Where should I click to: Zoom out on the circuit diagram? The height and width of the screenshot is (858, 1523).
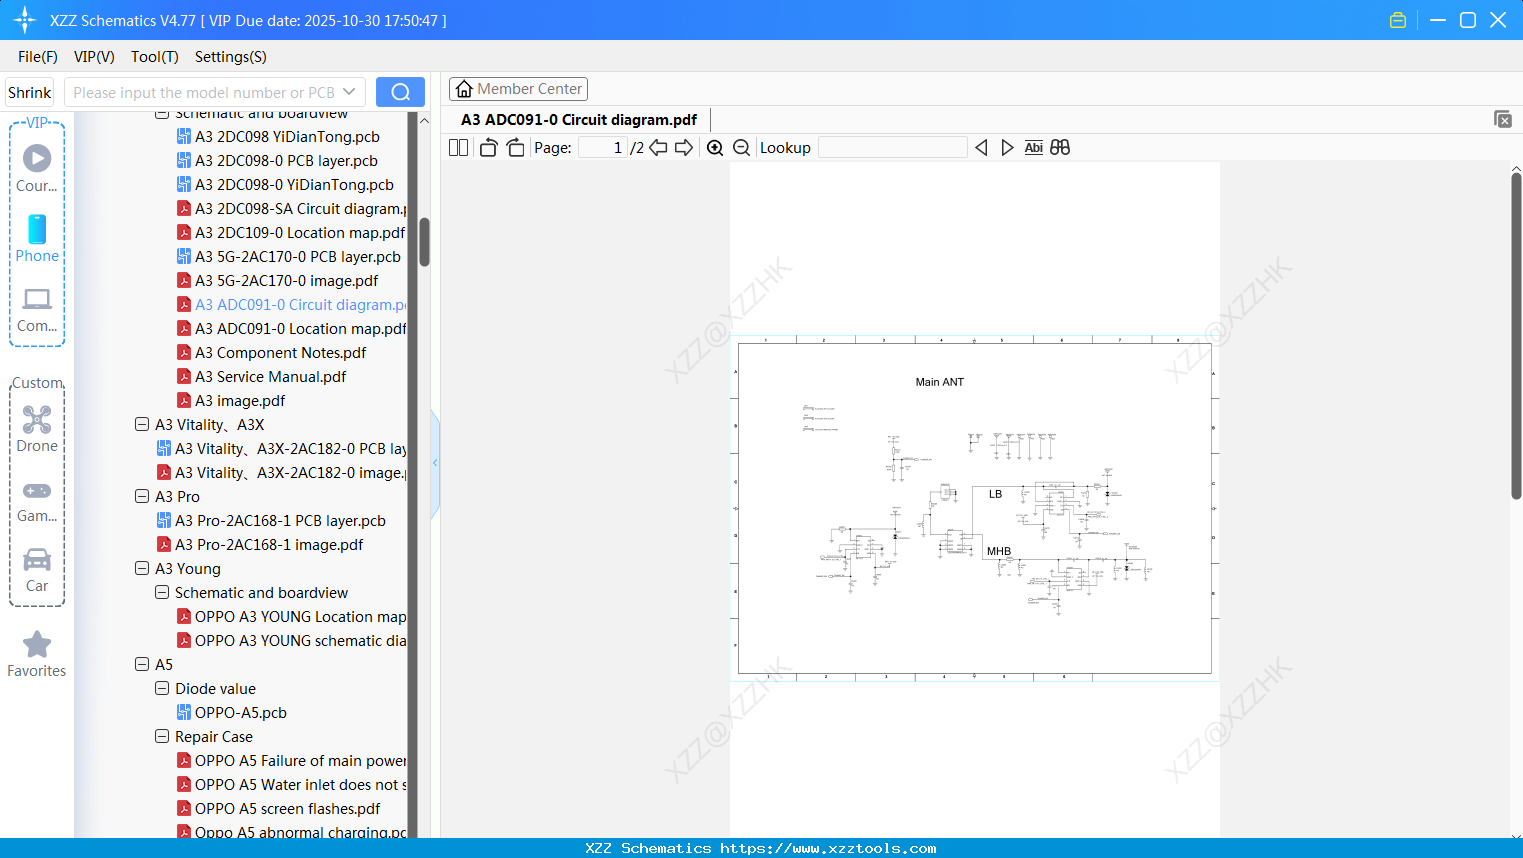(741, 147)
